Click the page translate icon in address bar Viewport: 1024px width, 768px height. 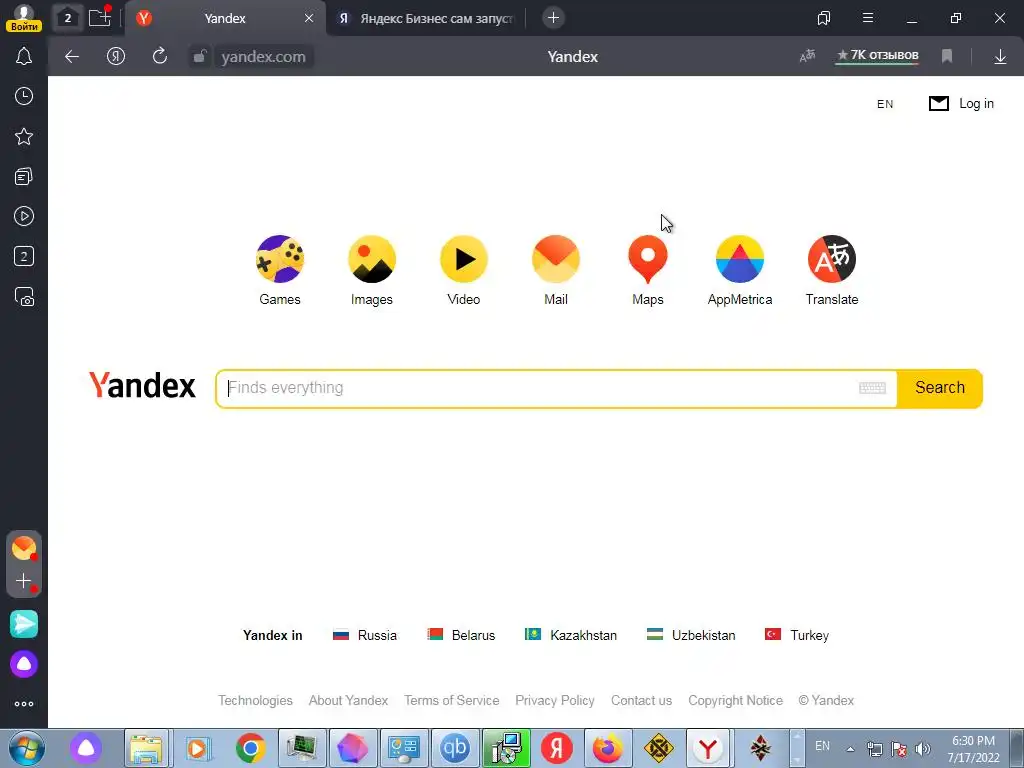coord(807,56)
